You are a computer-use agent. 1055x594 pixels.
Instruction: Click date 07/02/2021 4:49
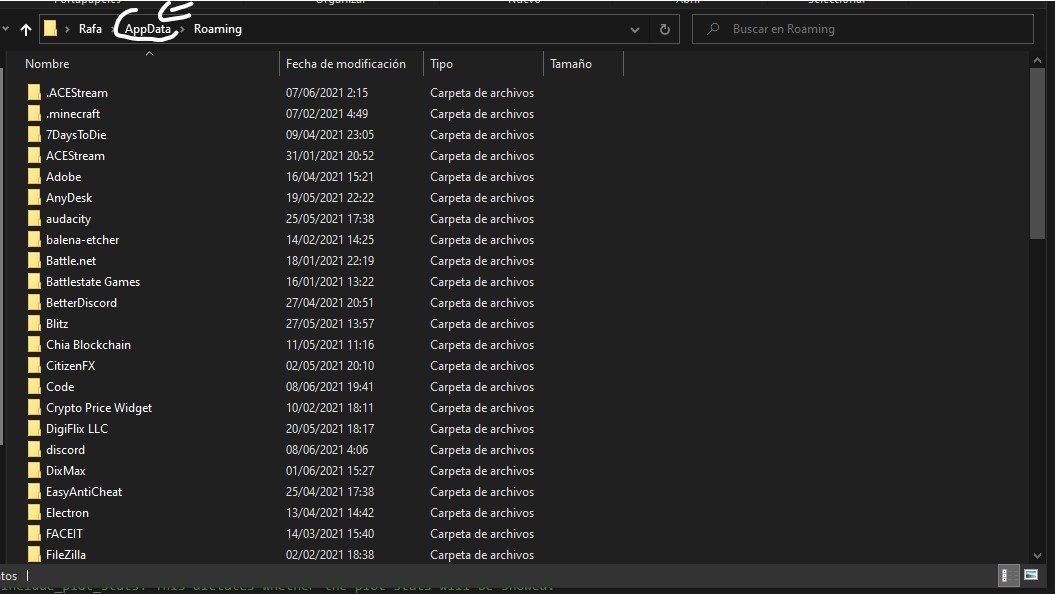[327, 114]
